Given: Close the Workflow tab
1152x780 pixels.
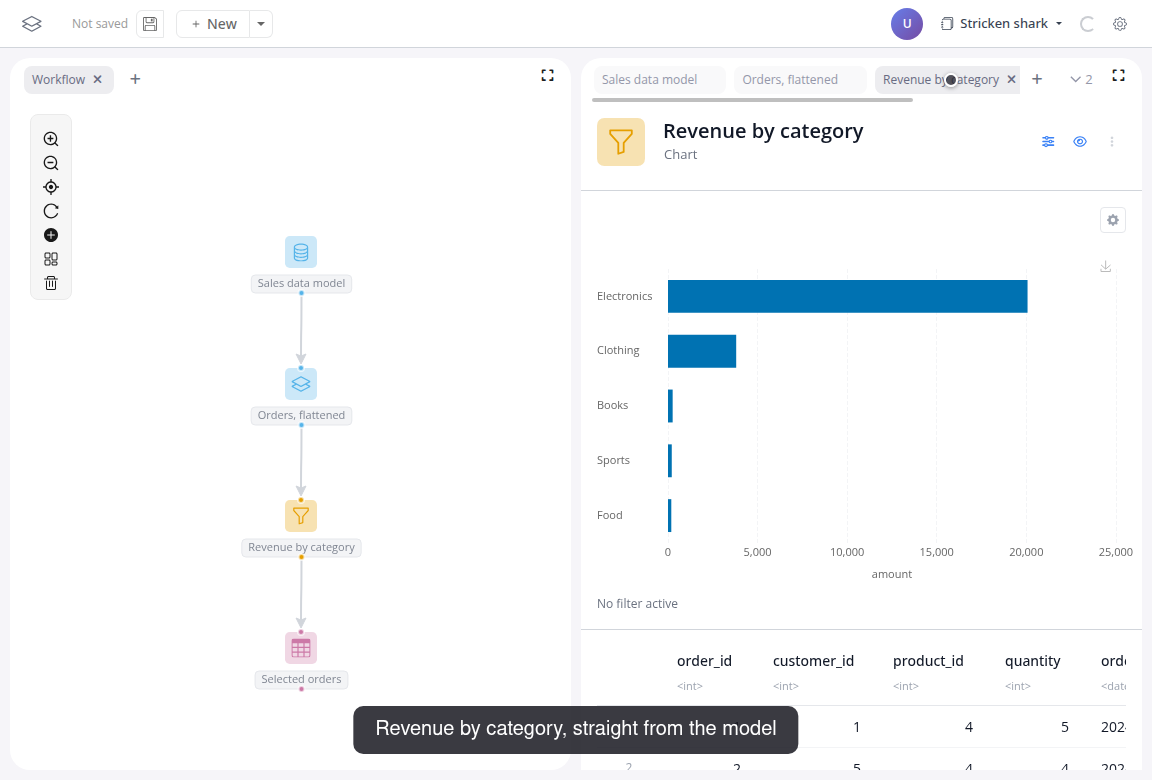Looking at the screenshot, I should (98, 79).
